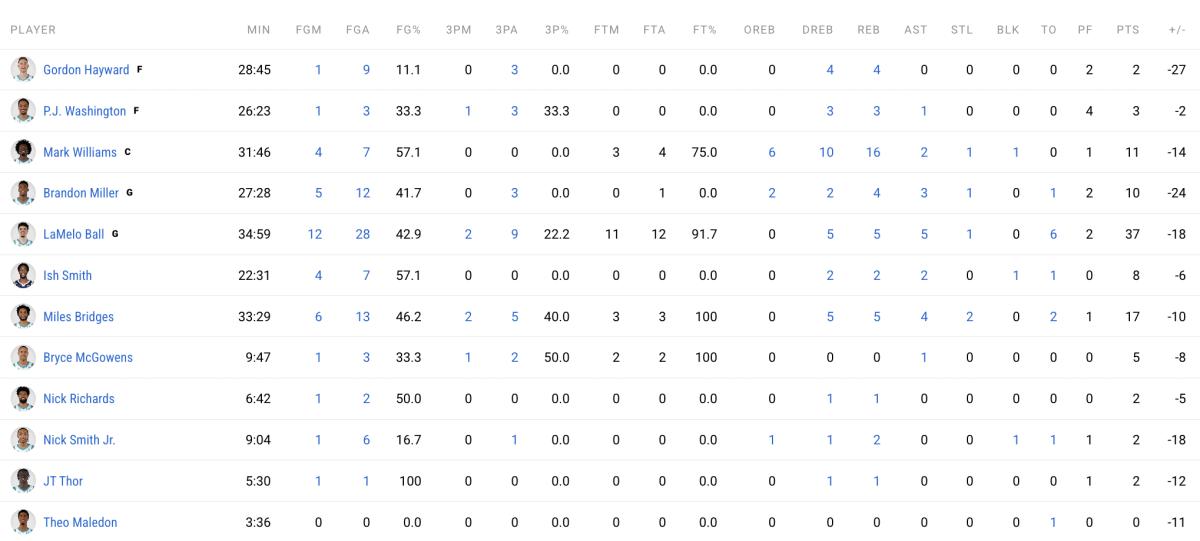1200x541 pixels.
Task: Open Nick Smith Jr. profile link
Action: click(x=79, y=440)
